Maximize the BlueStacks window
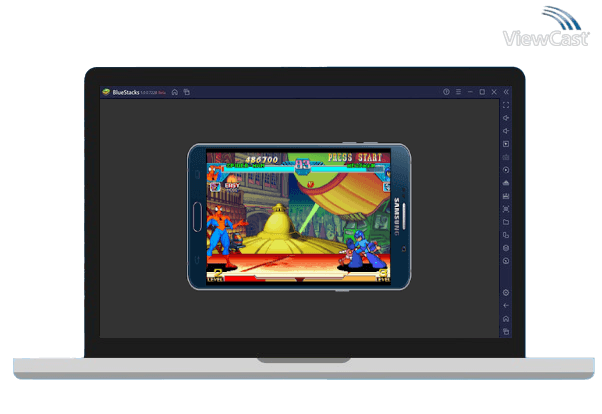The width and height of the screenshot is (602, 414). coord(482,92)
